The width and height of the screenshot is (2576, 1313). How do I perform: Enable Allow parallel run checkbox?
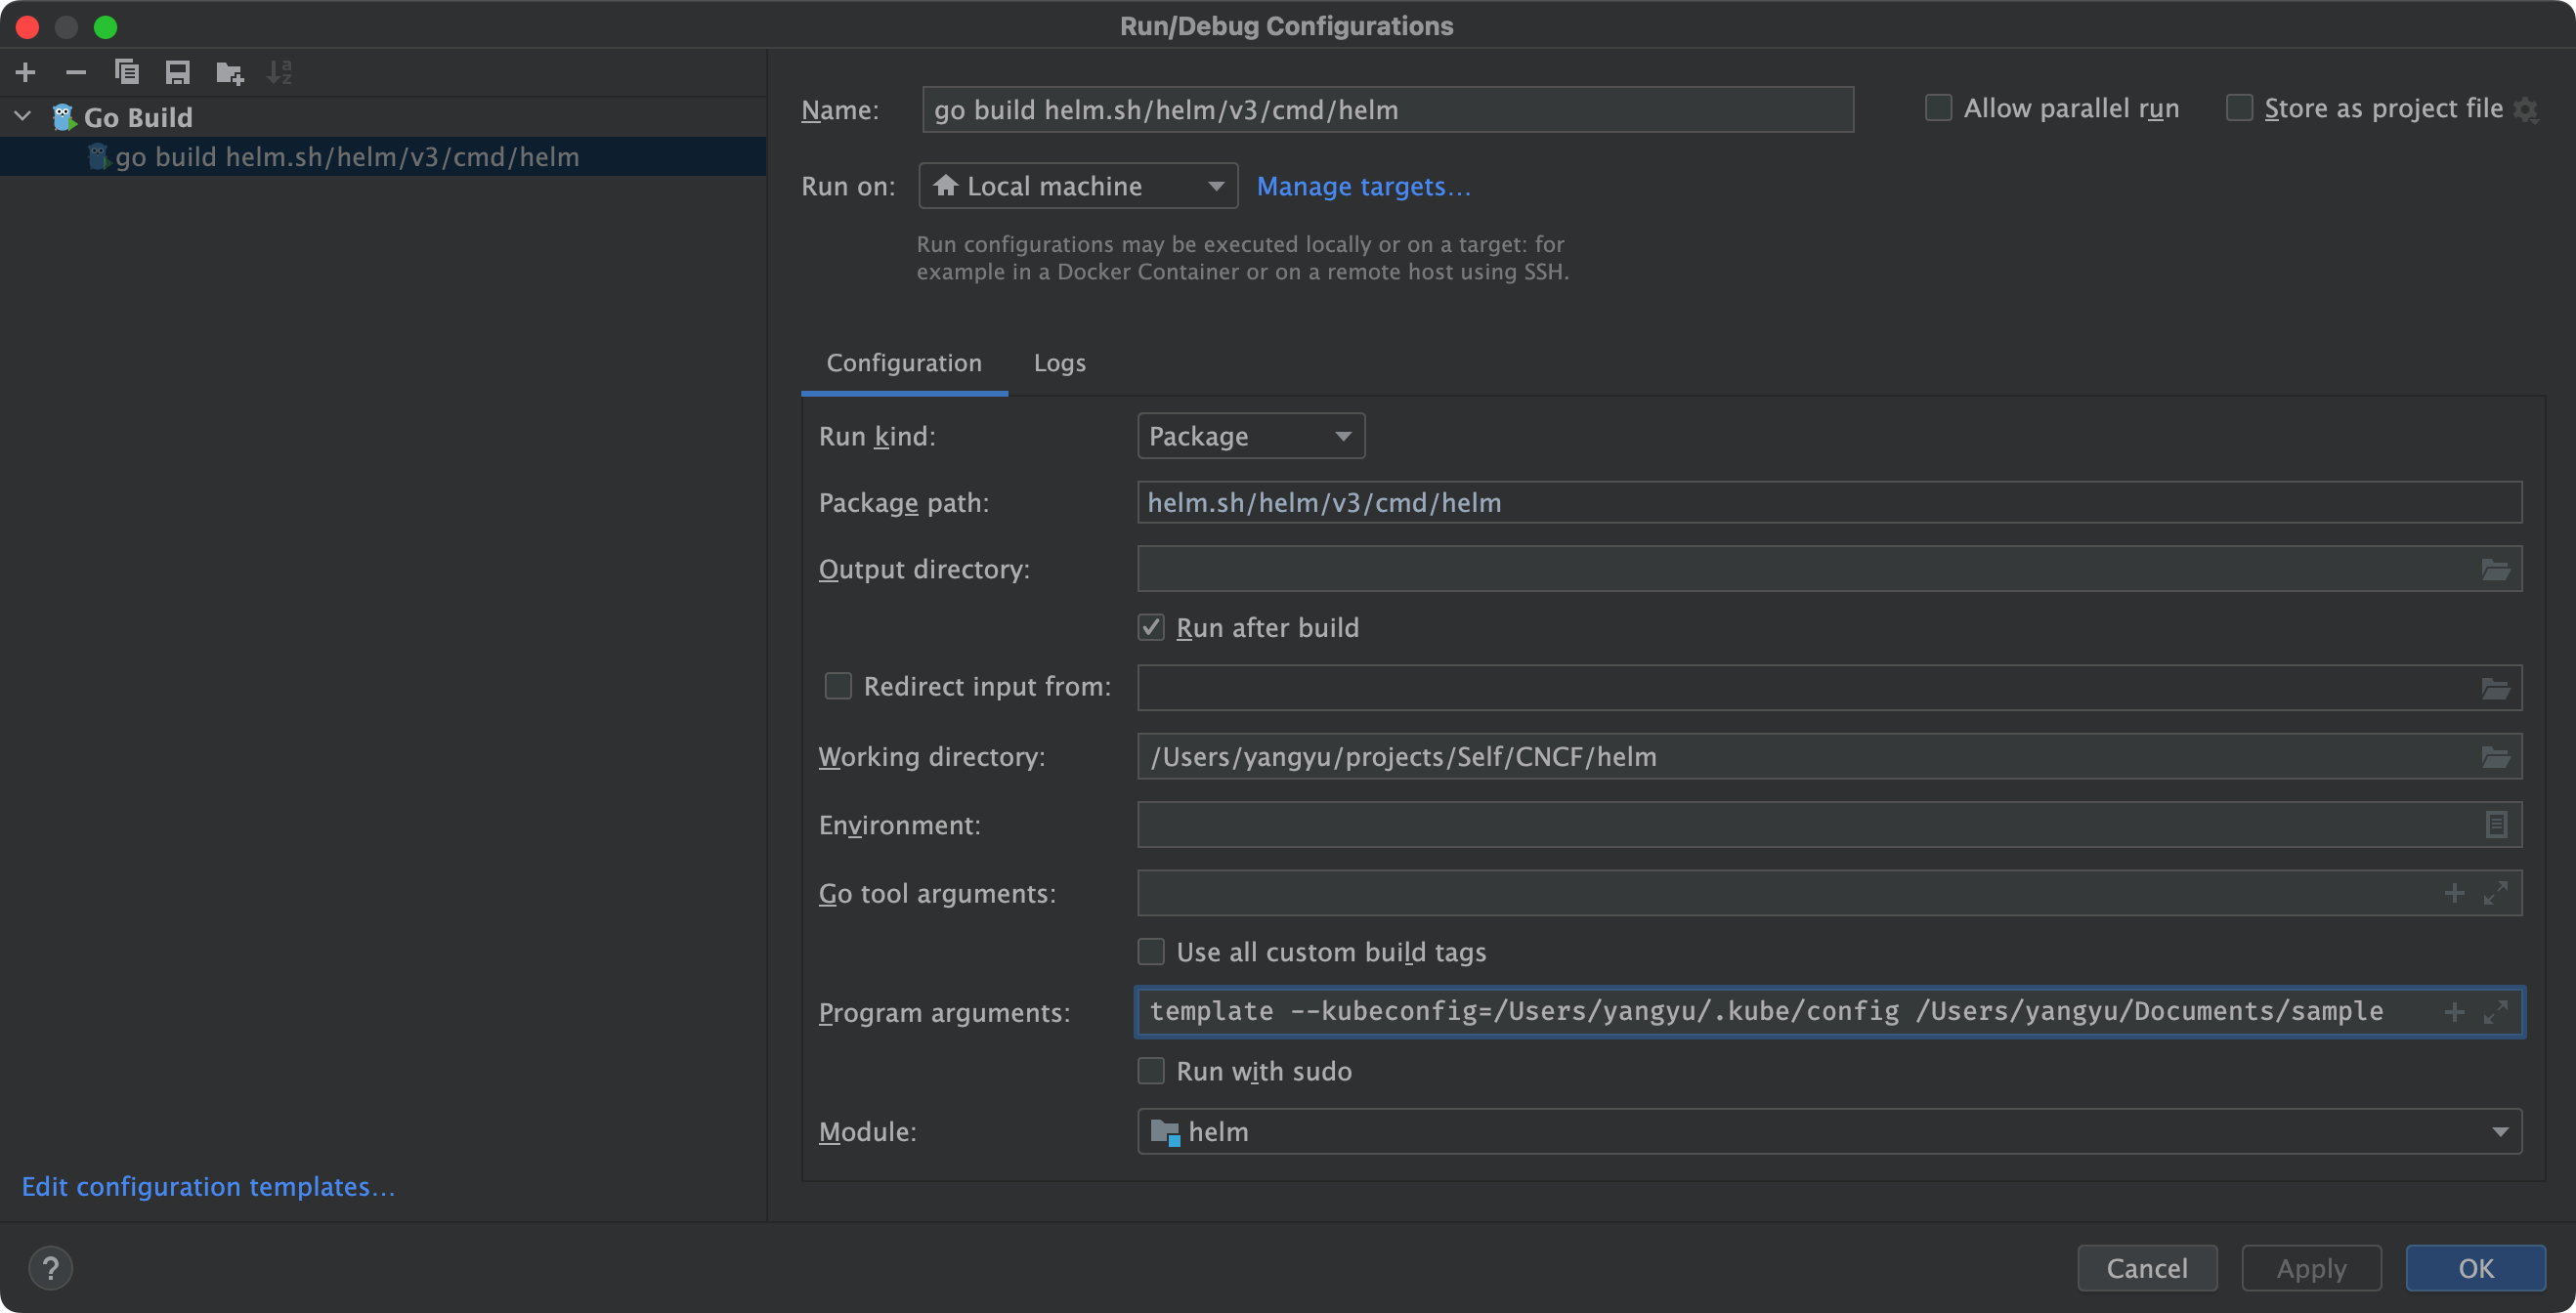(1938, 108)
